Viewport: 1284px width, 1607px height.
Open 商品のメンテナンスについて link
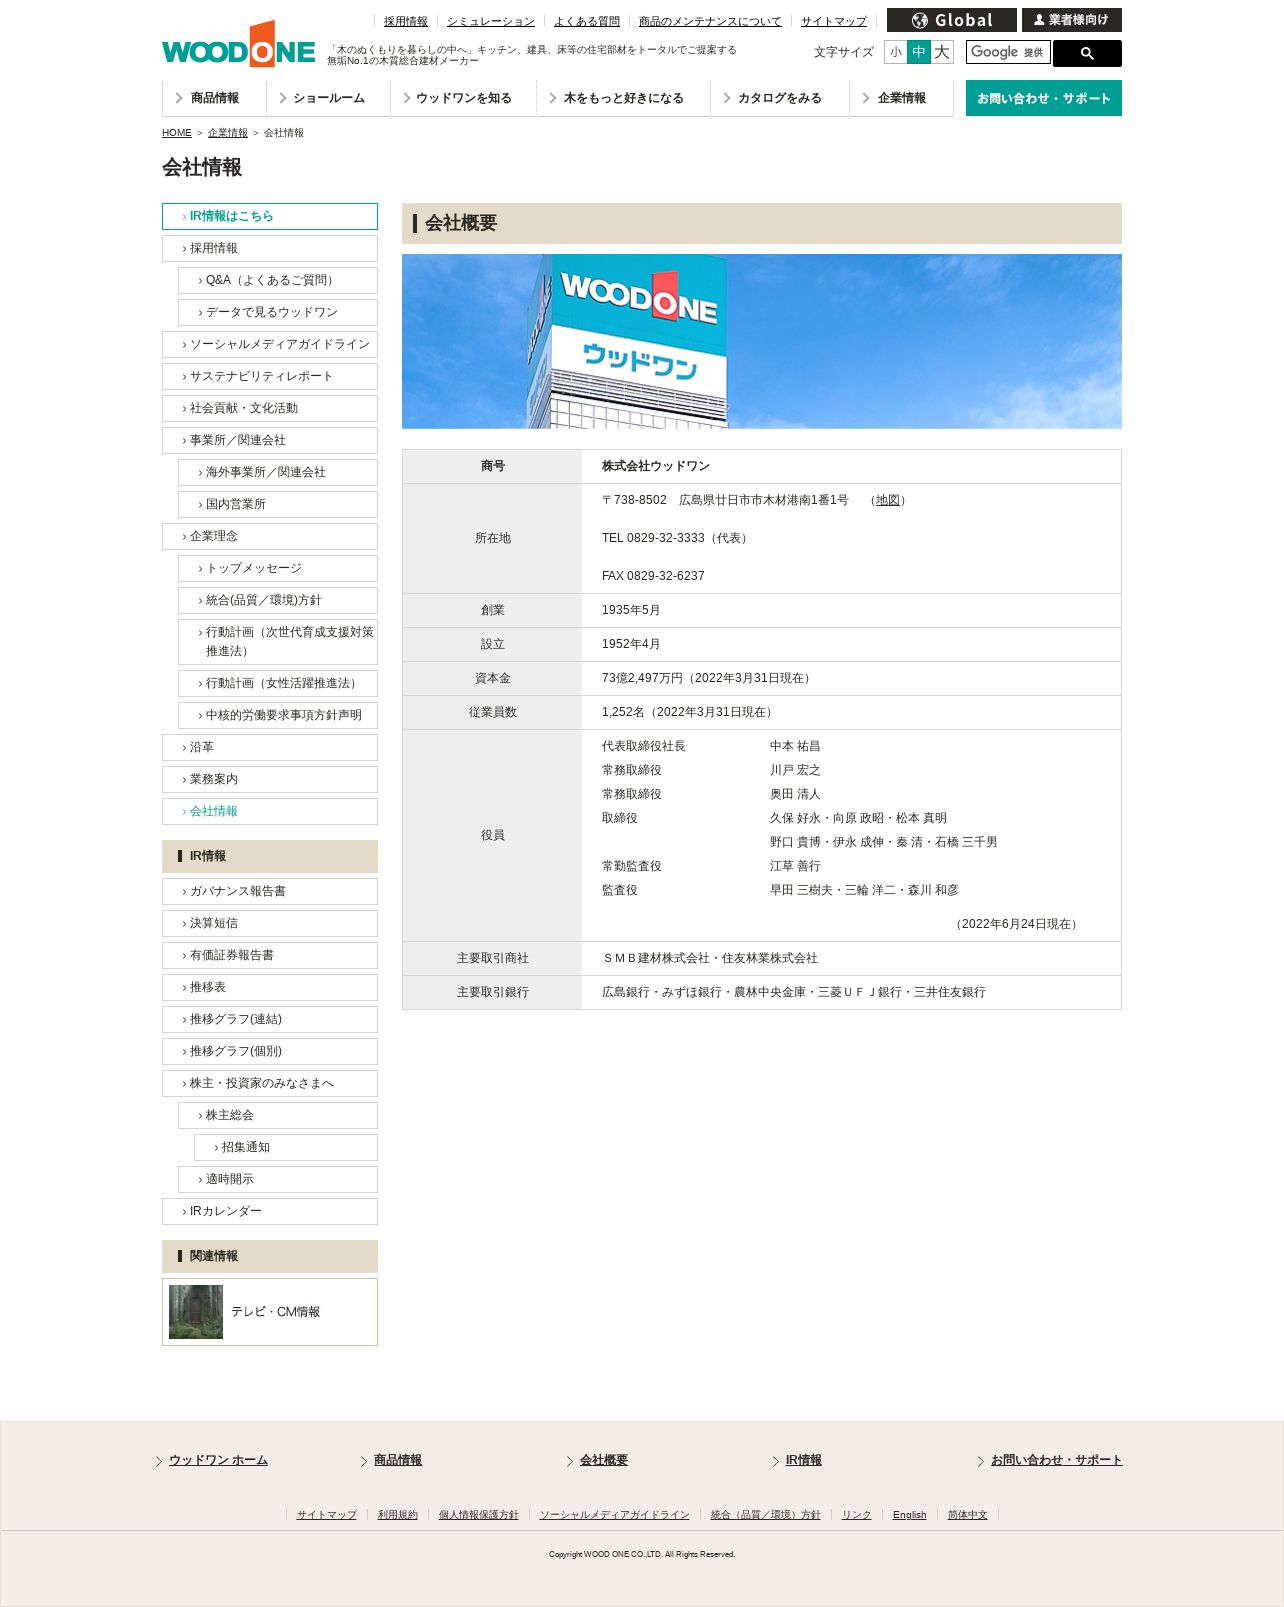[710, 21]
